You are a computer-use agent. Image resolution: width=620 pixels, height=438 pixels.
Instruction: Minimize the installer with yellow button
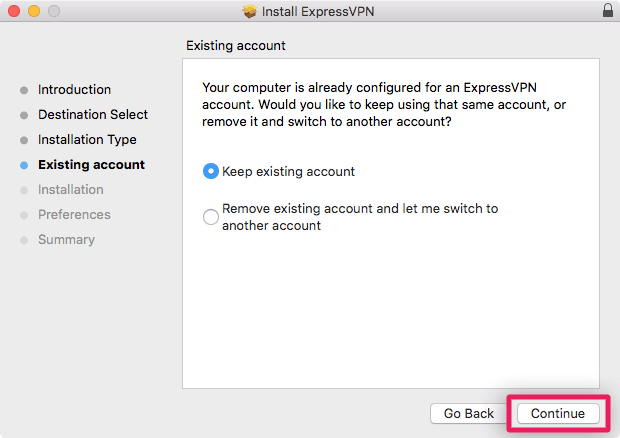pyautogui.click(x=34, y=11)
